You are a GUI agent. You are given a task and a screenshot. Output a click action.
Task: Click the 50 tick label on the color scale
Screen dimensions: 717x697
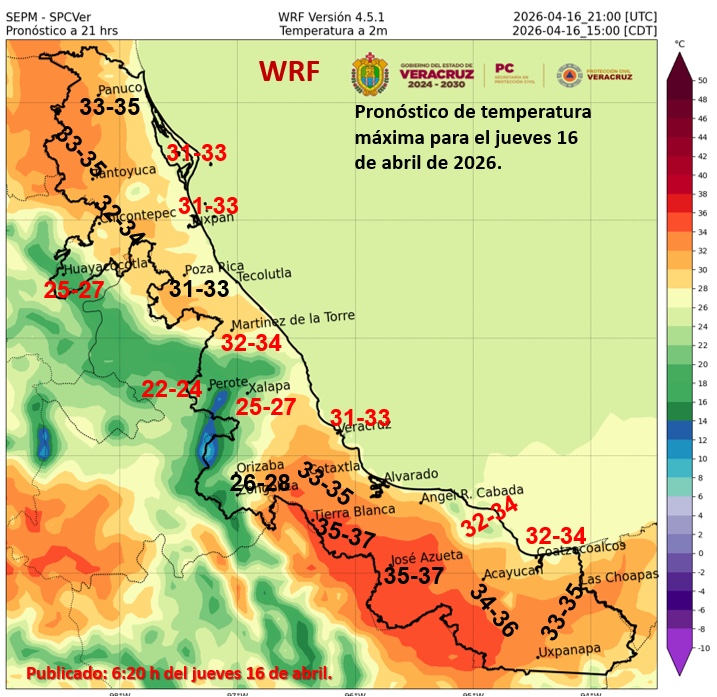(x=703, y=80)
